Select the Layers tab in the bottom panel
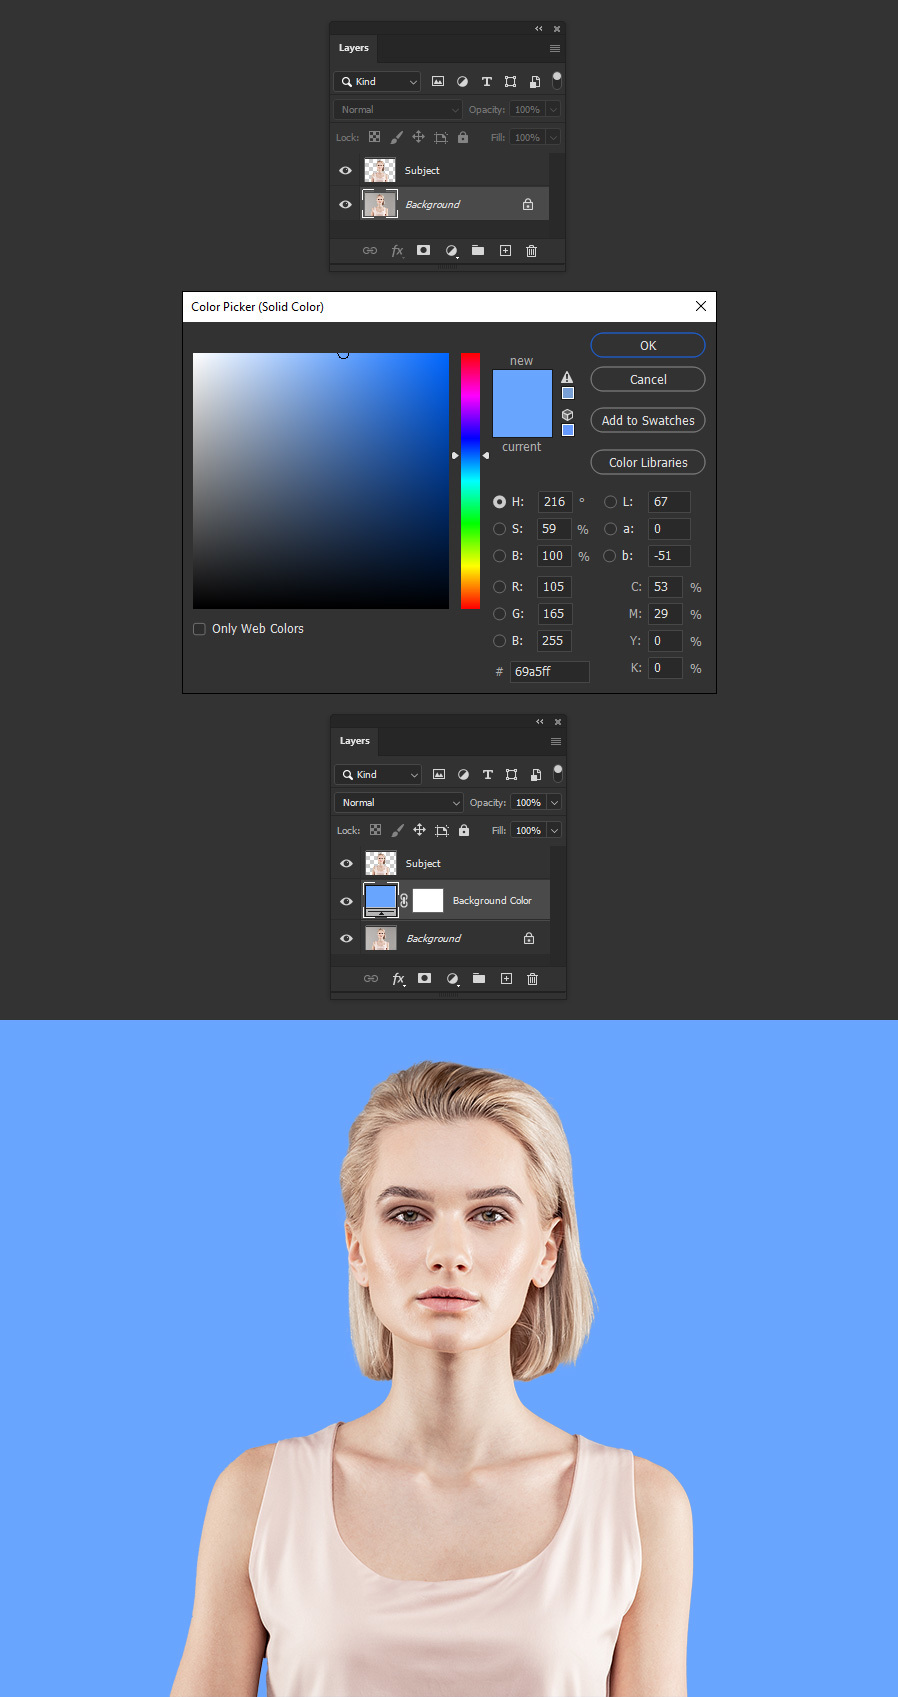The height and width of the screenshot is (1697, 898). (354, 741)
